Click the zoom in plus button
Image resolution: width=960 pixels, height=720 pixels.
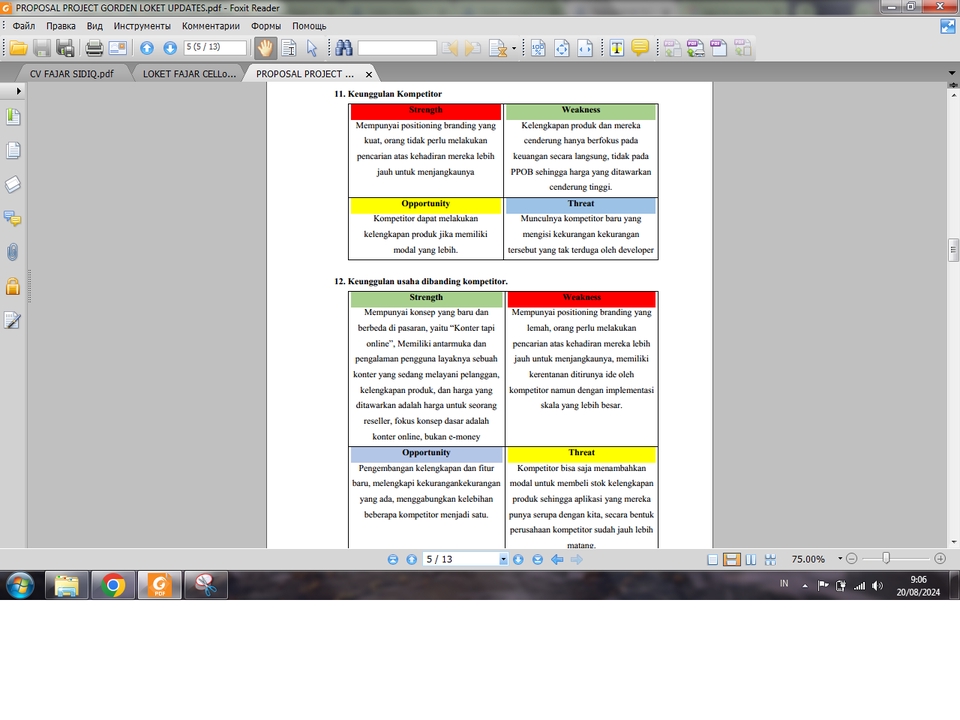(940, 558)
